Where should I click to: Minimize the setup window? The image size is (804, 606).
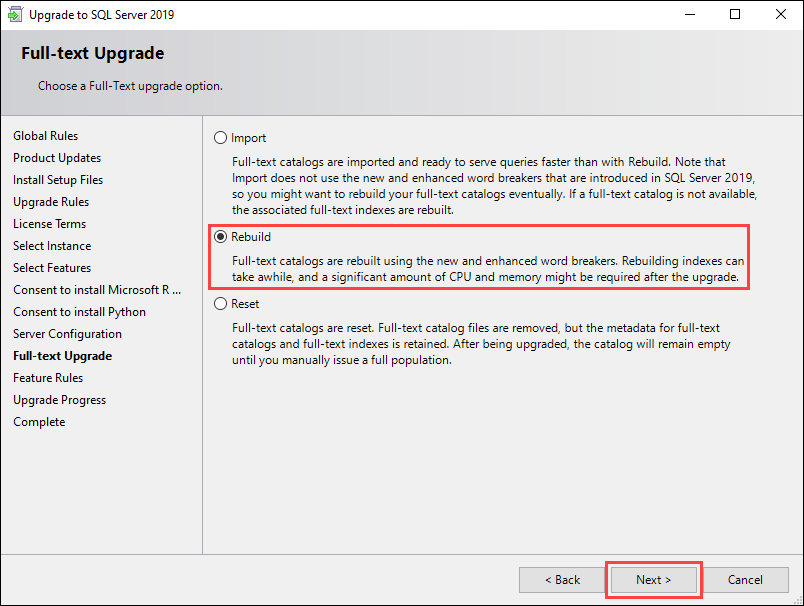(689, 15)
